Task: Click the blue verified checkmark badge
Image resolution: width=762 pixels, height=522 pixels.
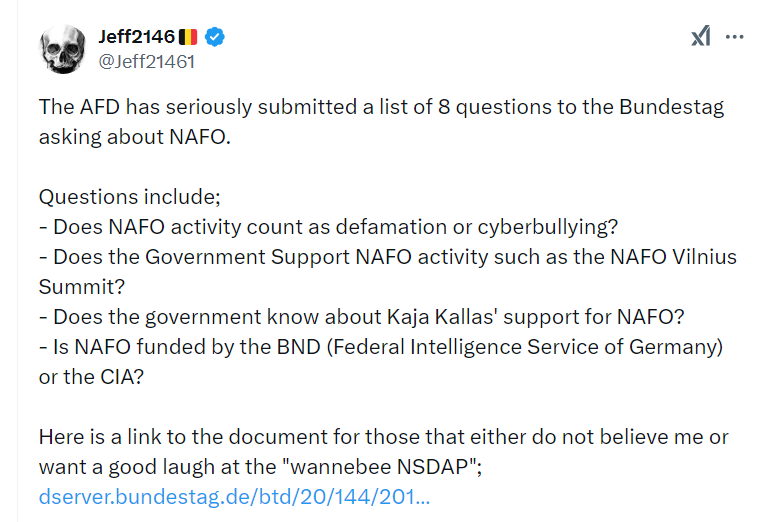Action: coord(214,37)
